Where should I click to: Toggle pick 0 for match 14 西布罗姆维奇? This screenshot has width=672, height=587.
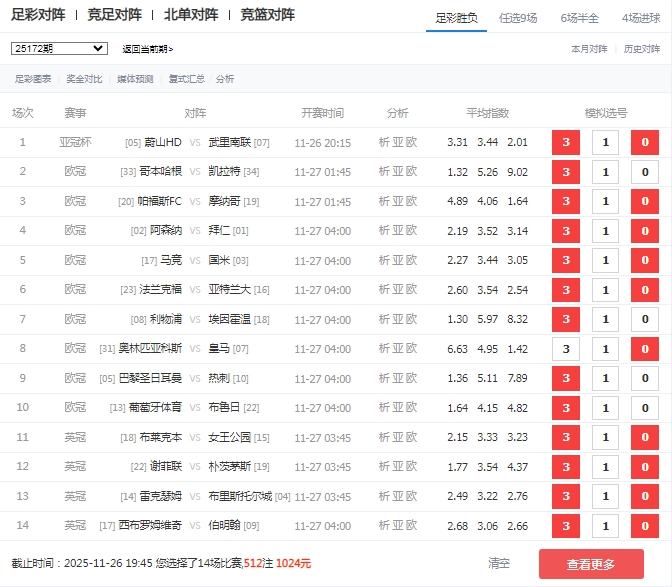click(644, 526)
